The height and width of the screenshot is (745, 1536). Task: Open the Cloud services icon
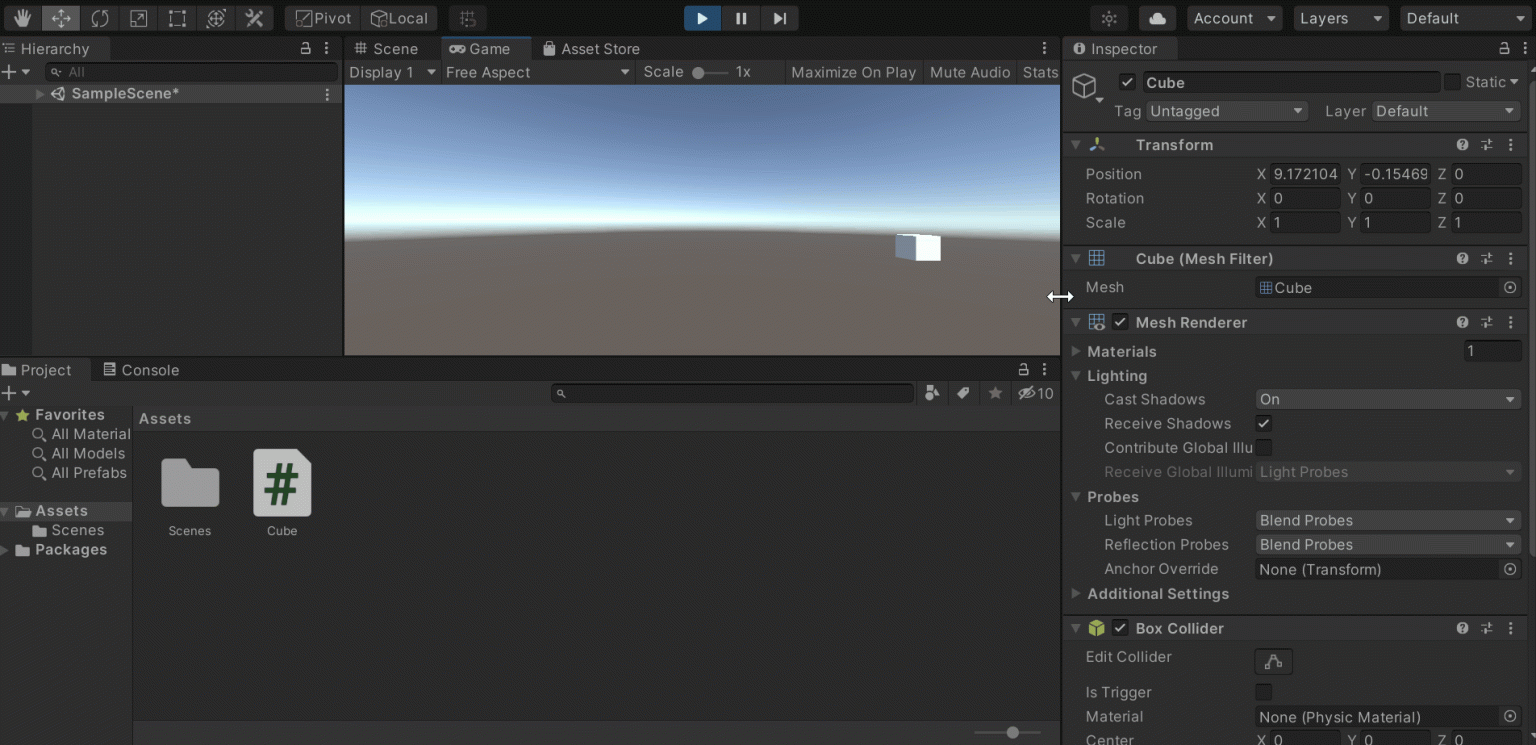pos(1157,18)
